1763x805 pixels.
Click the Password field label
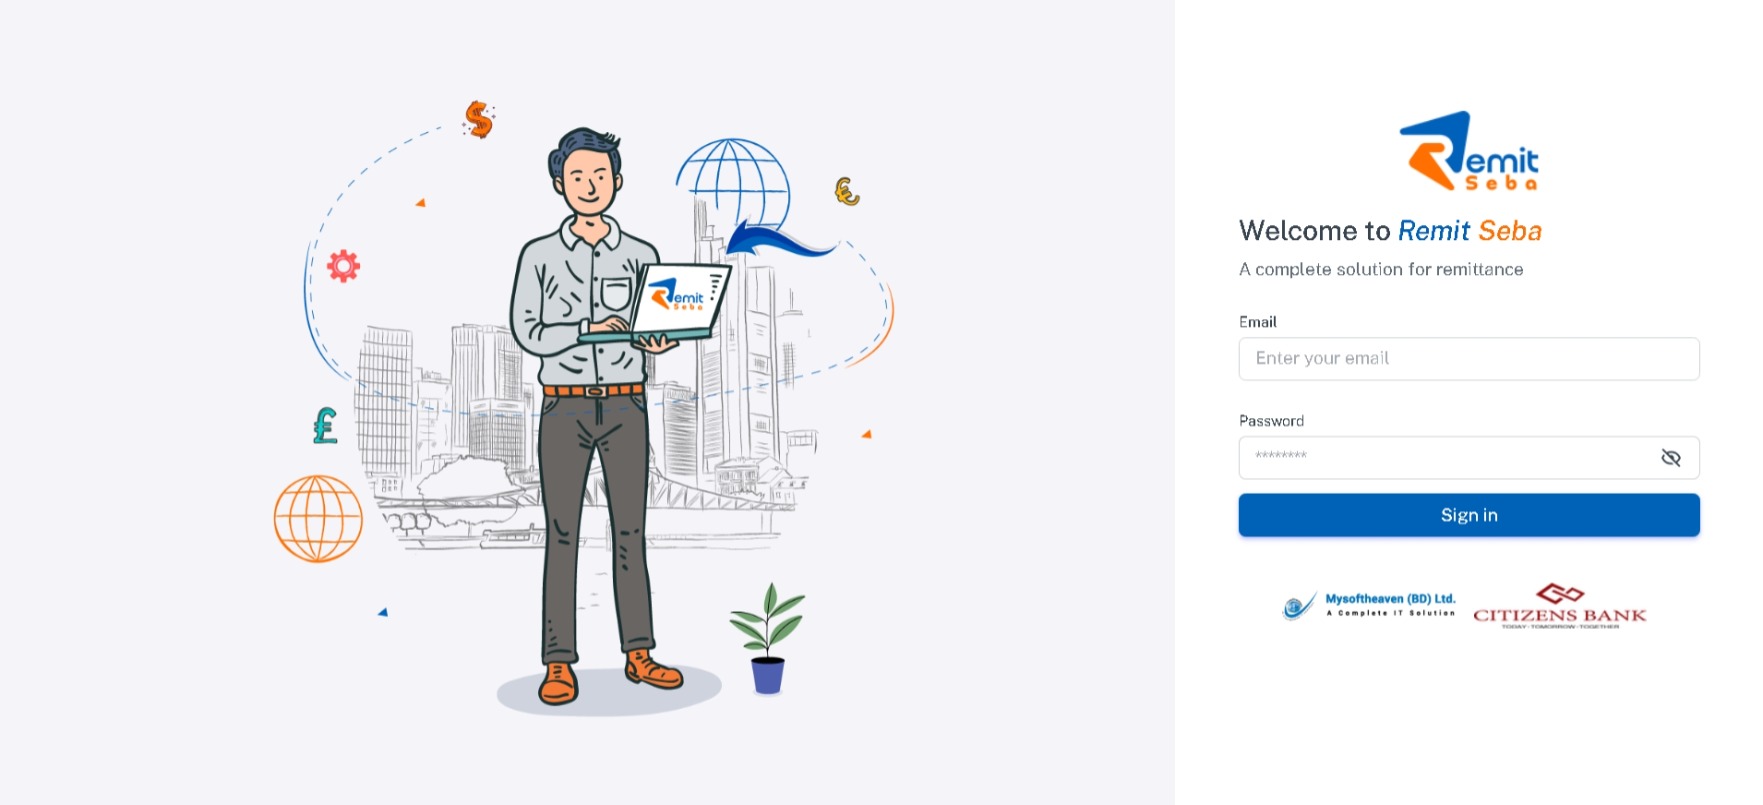point(1271,421)
